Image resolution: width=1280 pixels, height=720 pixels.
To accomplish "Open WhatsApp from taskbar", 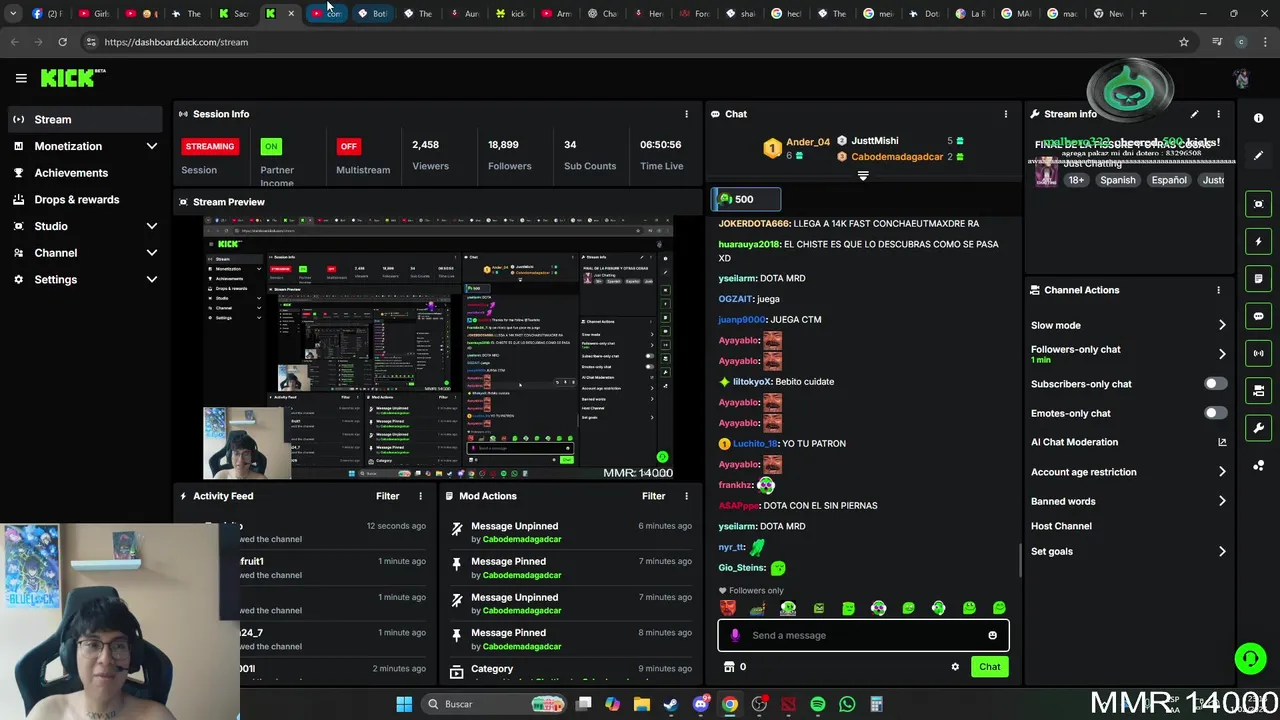I will [x=847, y=704].
